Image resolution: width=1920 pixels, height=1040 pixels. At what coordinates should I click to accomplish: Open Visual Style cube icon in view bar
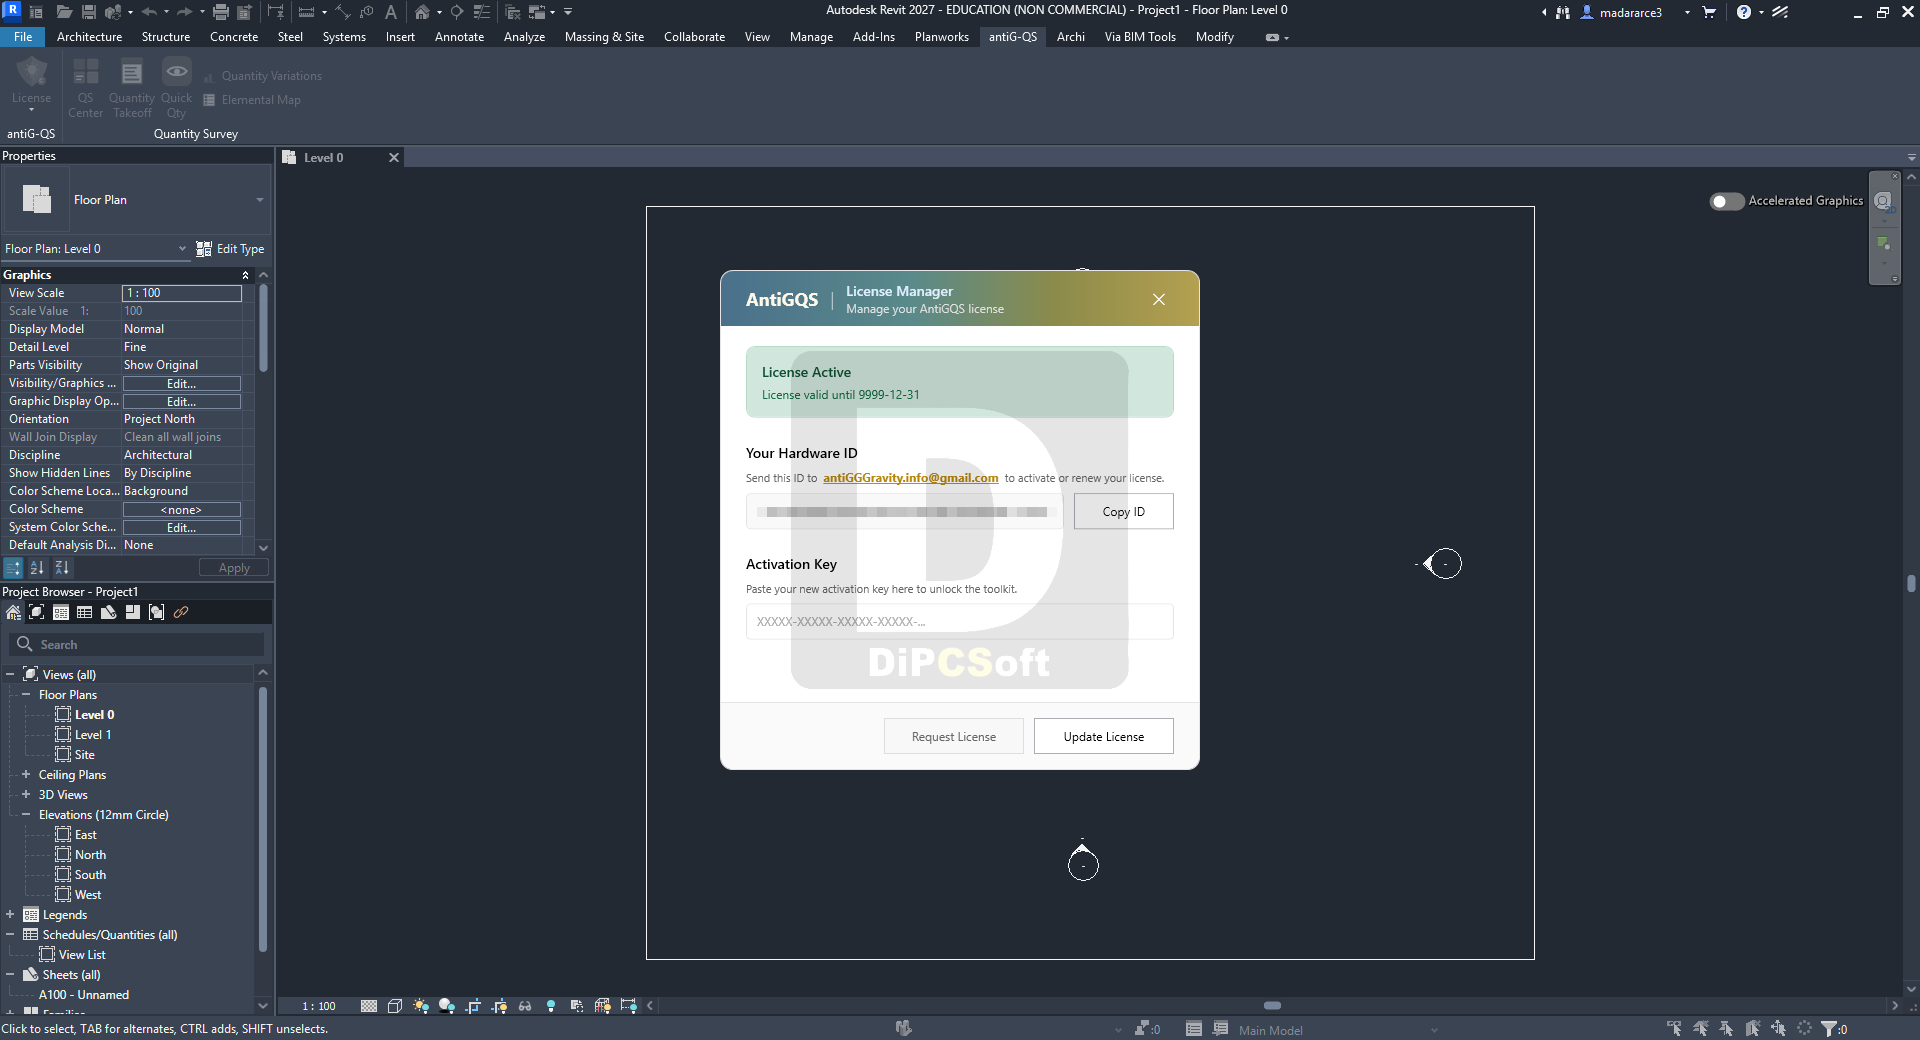(395, 1006)
